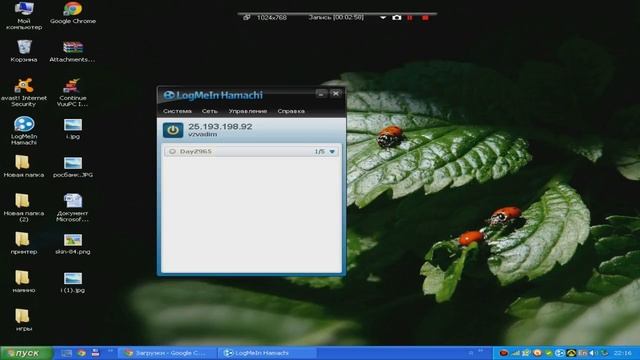Open the нажино folder on desktop
This screenshot has height=360, width=640.
click(x=24, y=282)
